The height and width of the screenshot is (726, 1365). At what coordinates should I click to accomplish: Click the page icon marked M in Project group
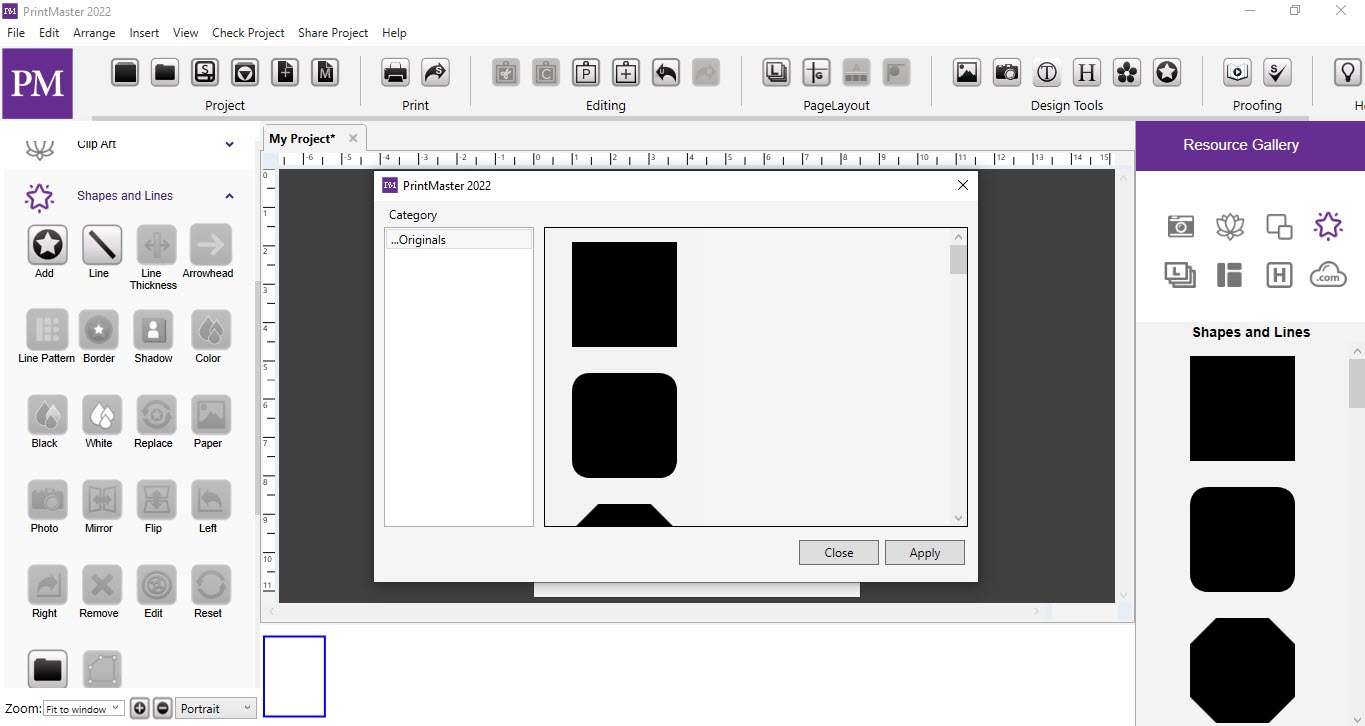(325, 72)
